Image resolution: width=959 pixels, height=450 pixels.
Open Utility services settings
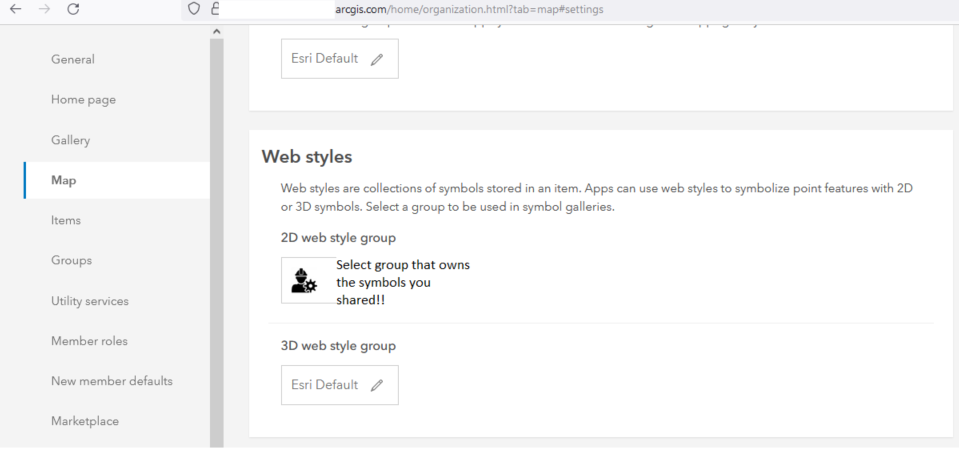pyautogui.click(x=90, y=301)
